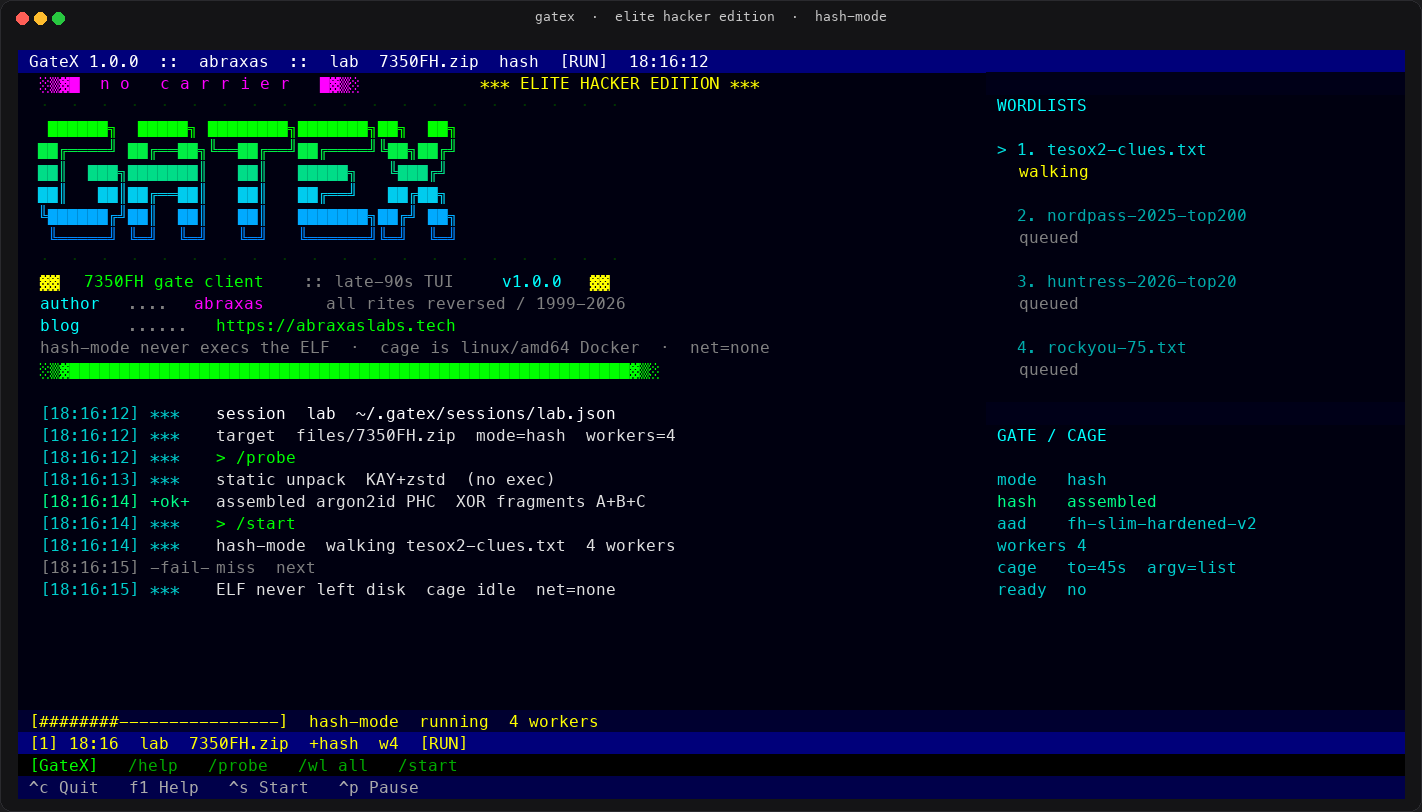Open the abraxaslabs.tech blog link
The width and height of the screenshot is (1422, 812).
pyautogui.click(x=335, y=326)
